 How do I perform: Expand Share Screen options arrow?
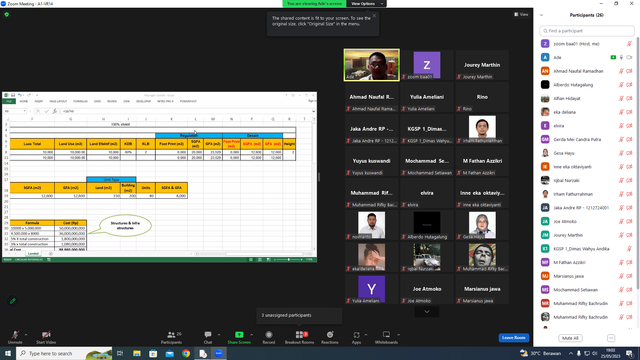click(x=251, y=335)
